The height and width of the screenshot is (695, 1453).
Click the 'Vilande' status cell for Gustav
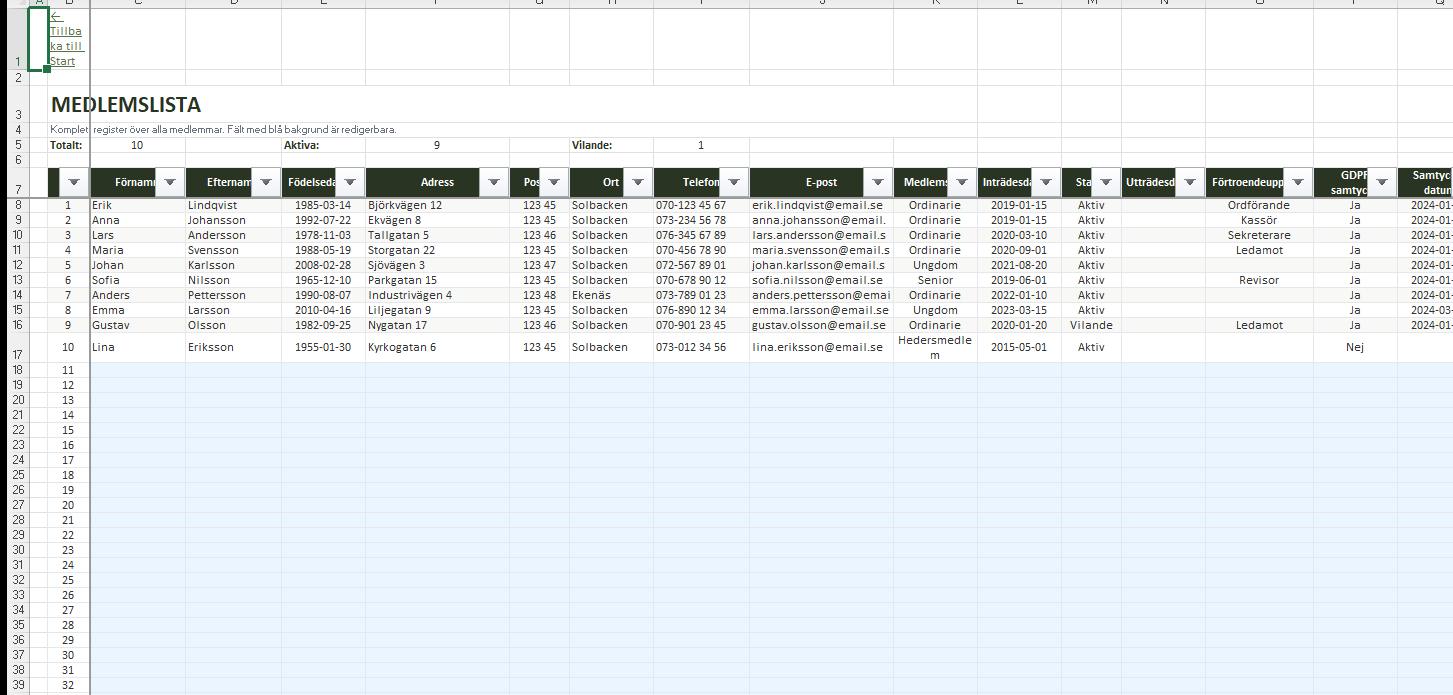click(x=1090, y=325)
